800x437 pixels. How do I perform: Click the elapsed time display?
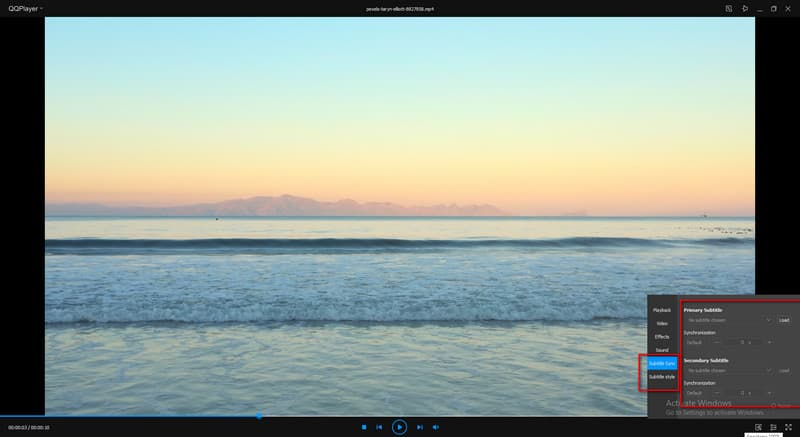(16, 427)
